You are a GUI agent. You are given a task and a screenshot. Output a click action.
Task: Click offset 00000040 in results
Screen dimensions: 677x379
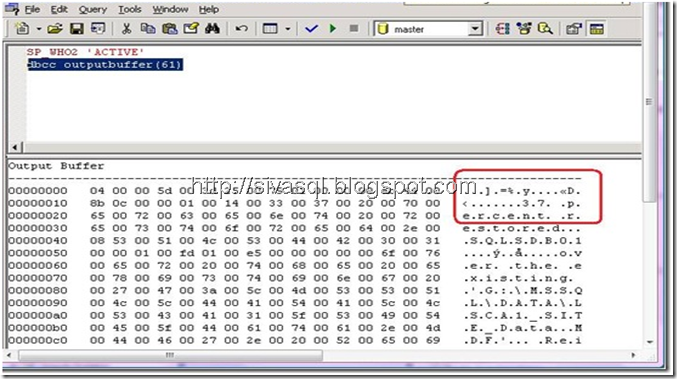tap(38, 241)
